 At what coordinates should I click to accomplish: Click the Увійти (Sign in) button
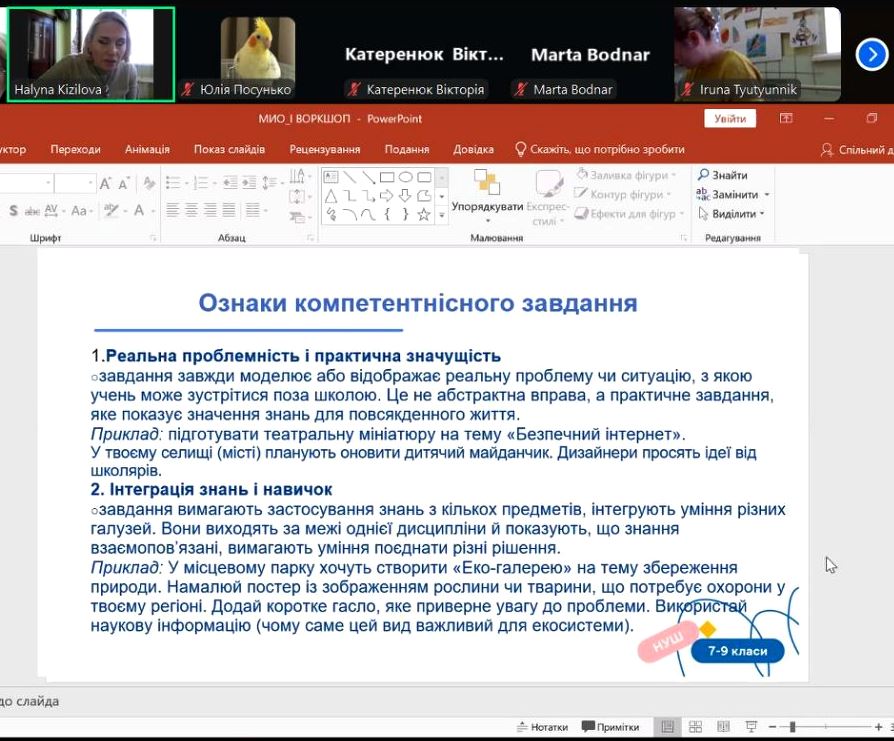pos(729,118)
